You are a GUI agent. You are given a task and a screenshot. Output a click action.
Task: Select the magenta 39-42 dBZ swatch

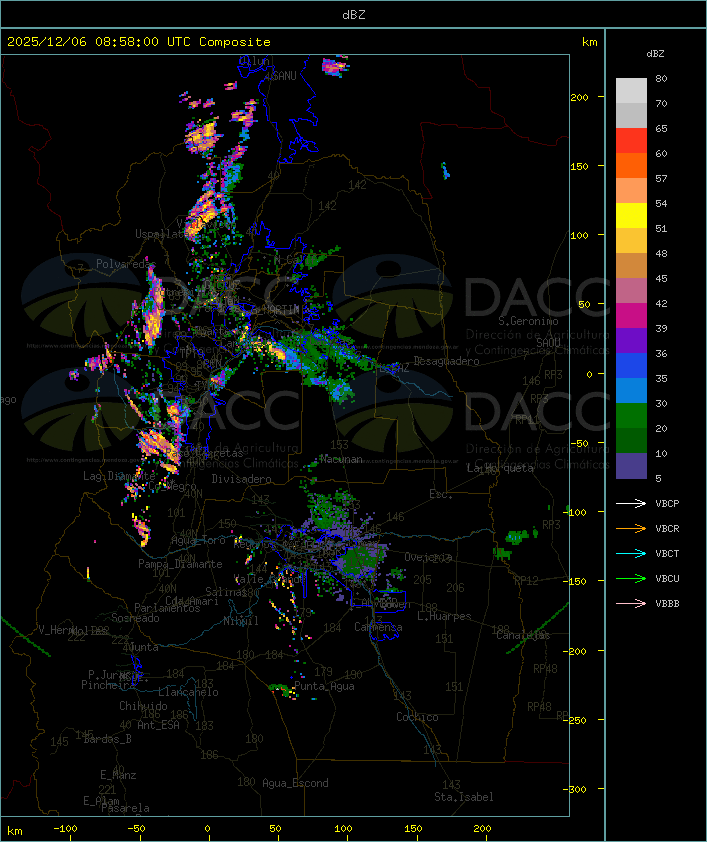click(631, 316)
